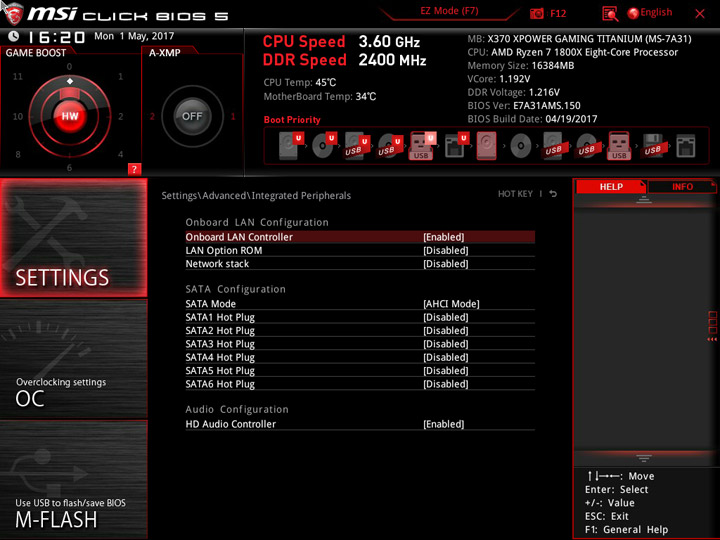Open SATA2 Hot Plug Disabled value
This screenshot has height=540, width=720.
446,330
